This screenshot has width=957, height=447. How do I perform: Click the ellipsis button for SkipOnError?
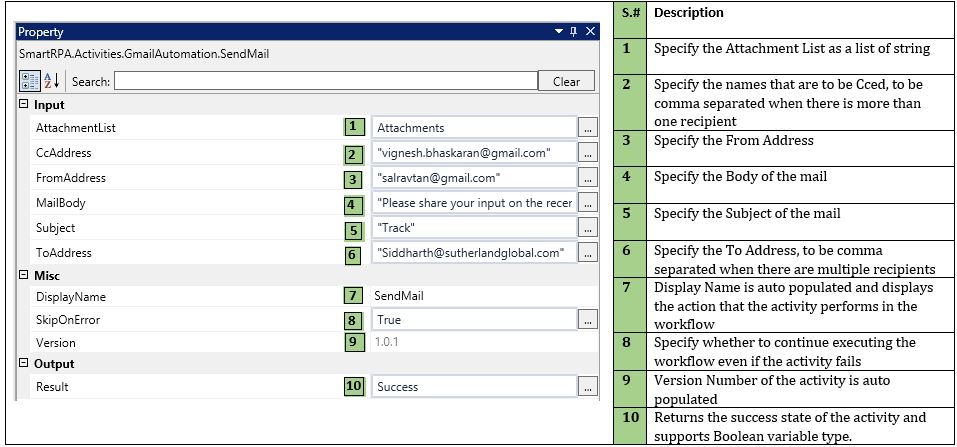coord(589,320)
